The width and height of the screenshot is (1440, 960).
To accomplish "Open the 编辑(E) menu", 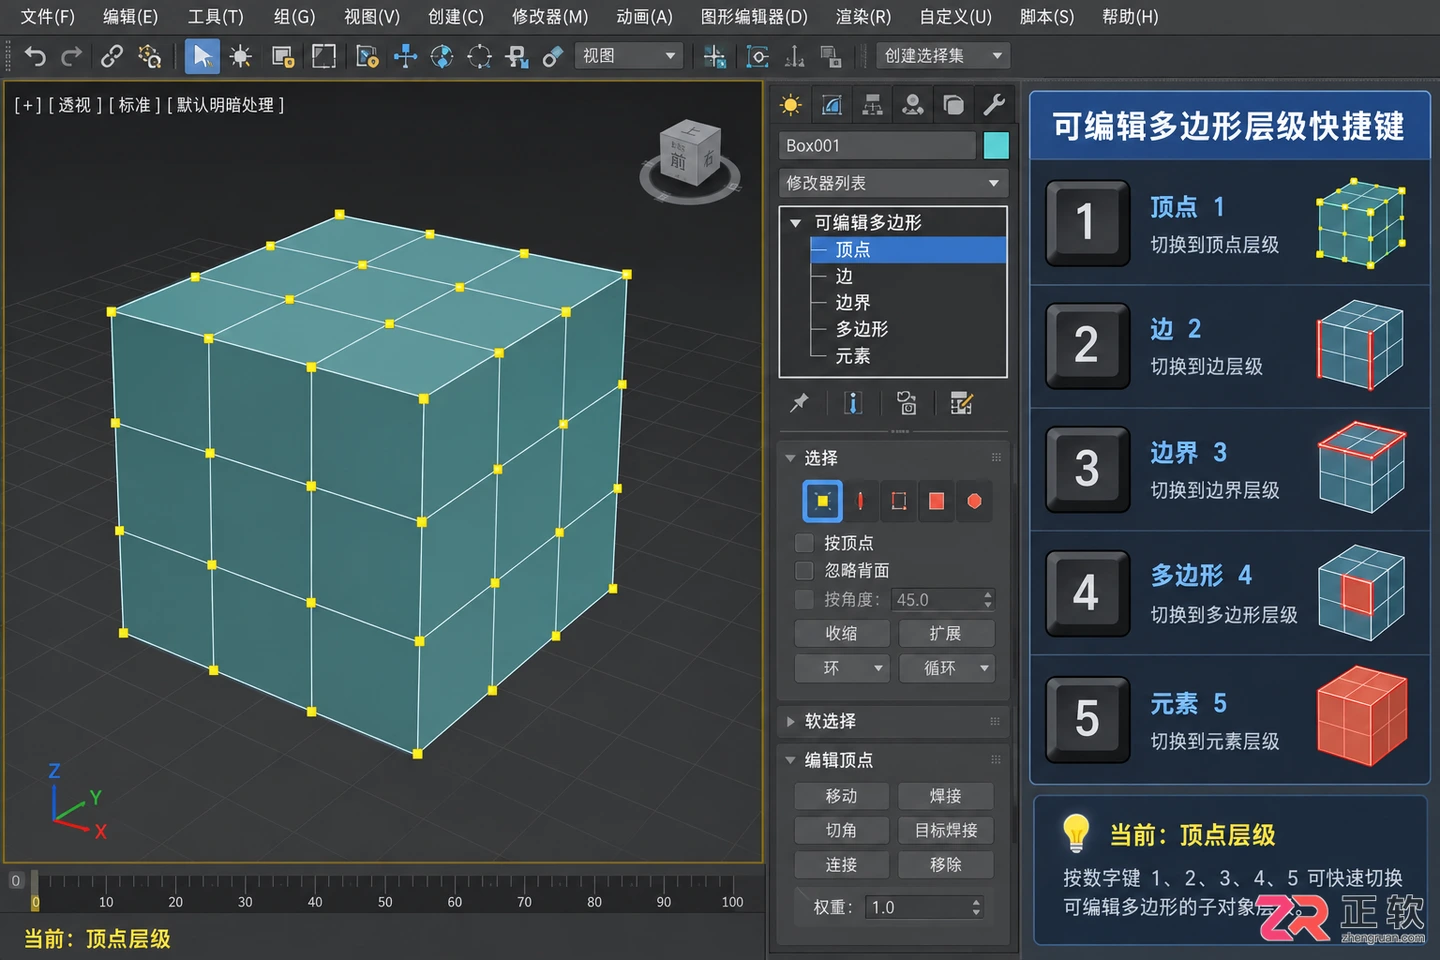I will (x=130, y=17).
